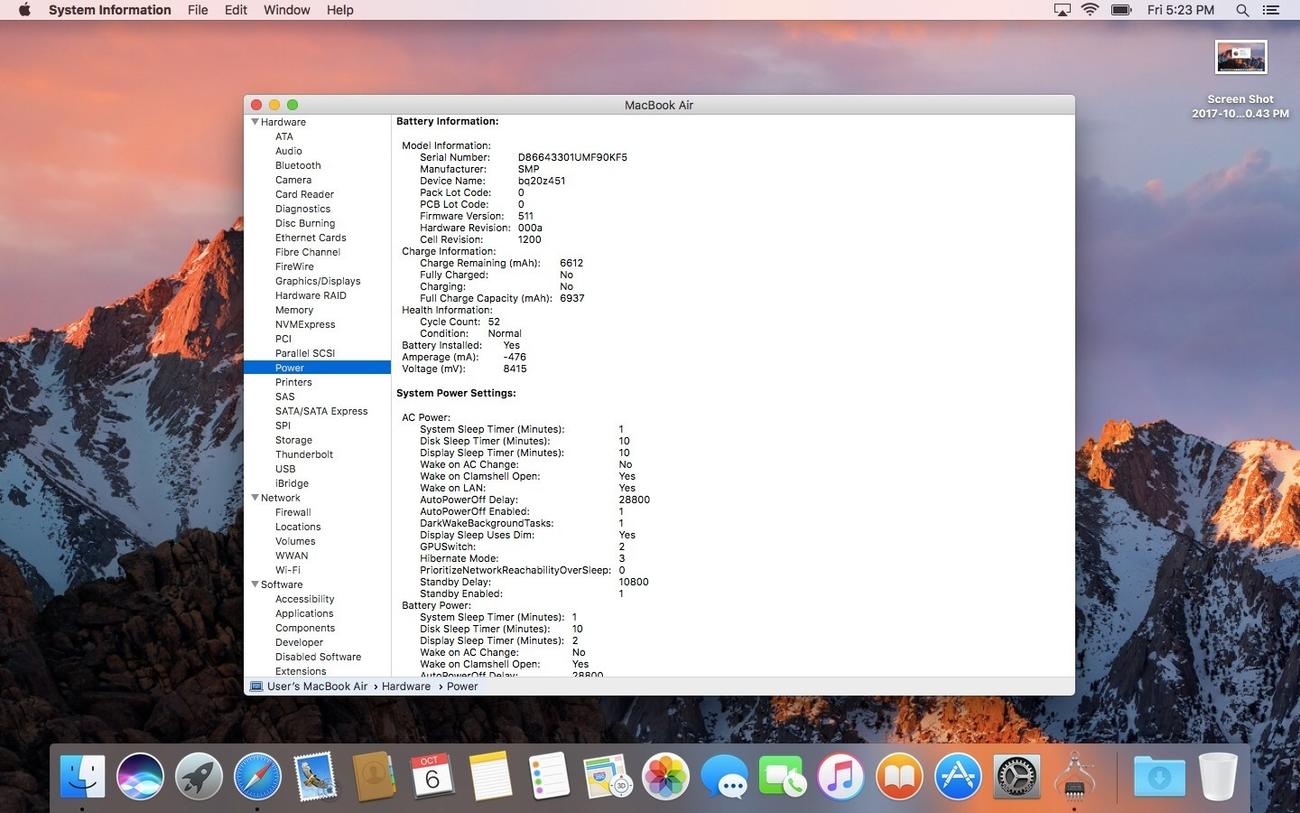Viewport: 1300px width, 813px height.
Task: Open Contacts book icon in dock
Action: 374,776
